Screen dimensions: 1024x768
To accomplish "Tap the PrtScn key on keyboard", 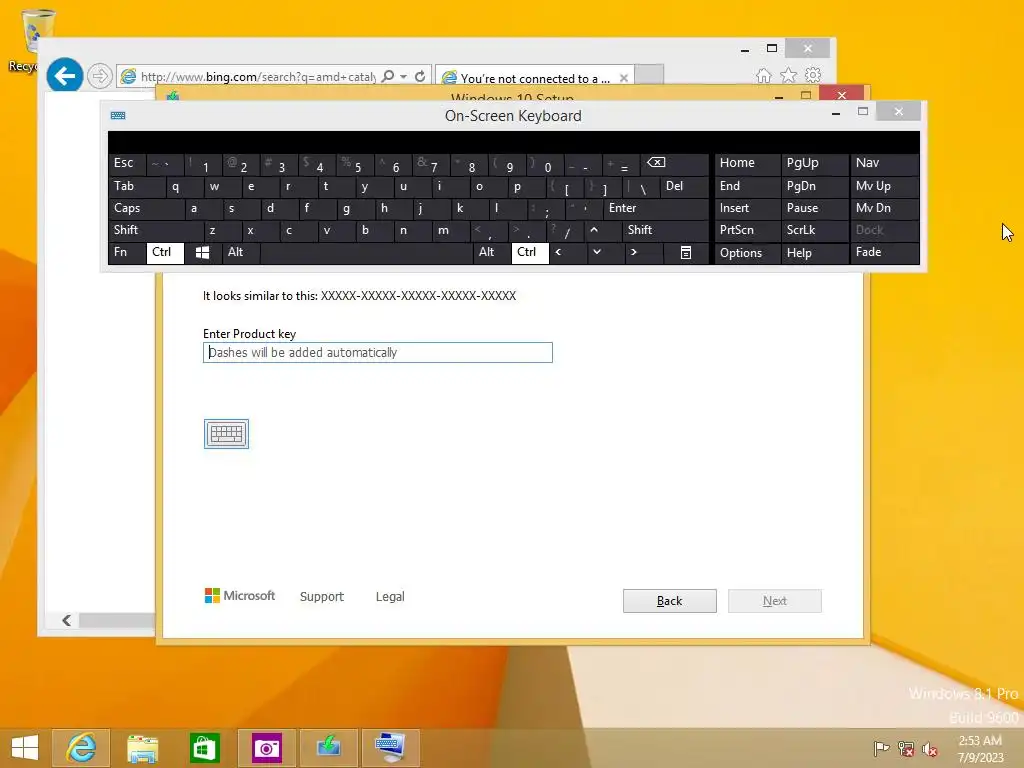I will [x=747, y=230].
